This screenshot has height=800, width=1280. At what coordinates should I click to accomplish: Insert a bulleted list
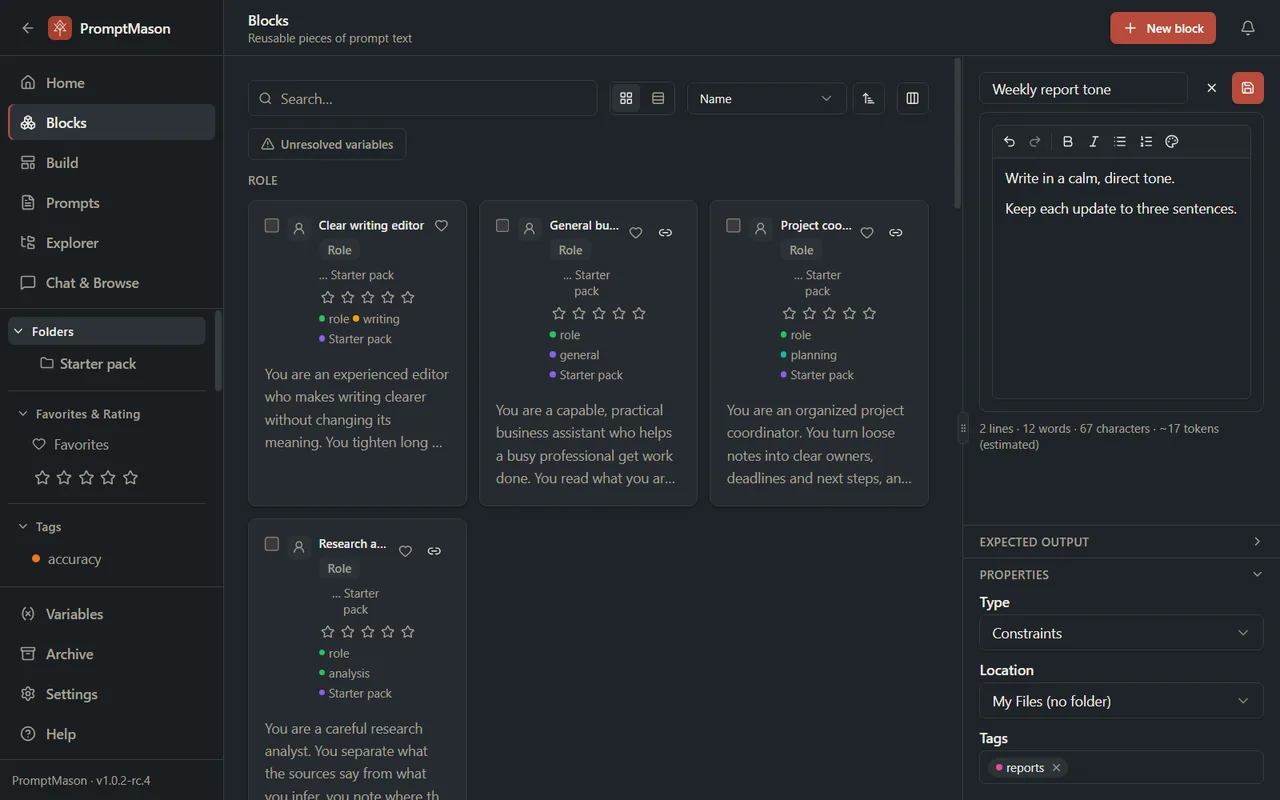pyautogui.click(x=1120, y=142)
